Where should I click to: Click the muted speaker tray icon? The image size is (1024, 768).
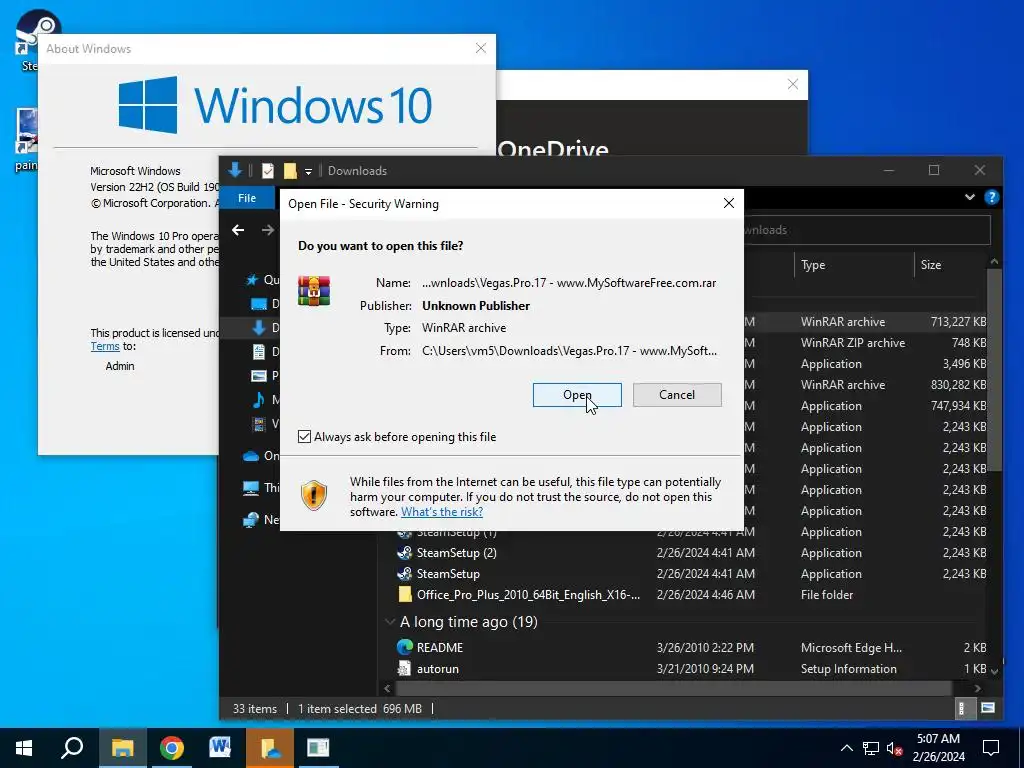point(895,748)
